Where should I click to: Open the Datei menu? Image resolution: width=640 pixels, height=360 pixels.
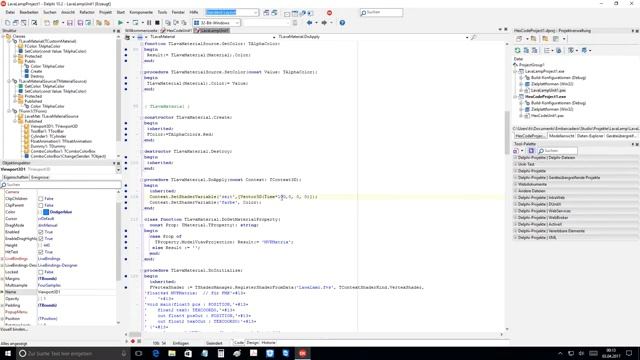click(10, 13)
